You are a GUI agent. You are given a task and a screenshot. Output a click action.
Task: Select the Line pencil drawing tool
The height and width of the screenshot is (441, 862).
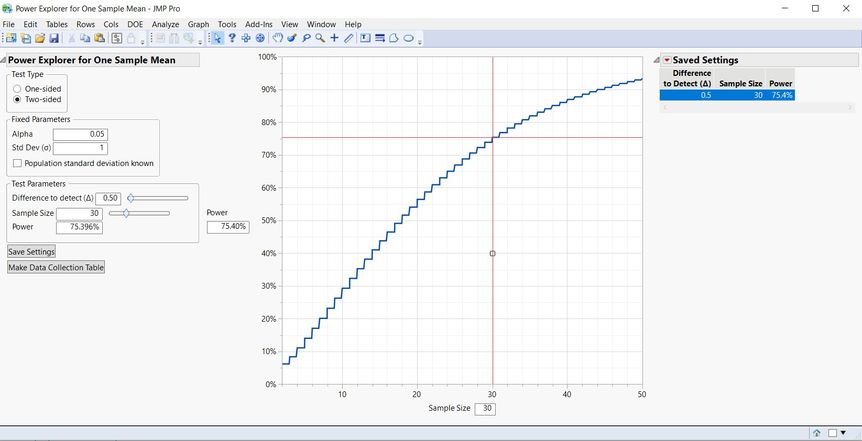coord(349,38)
